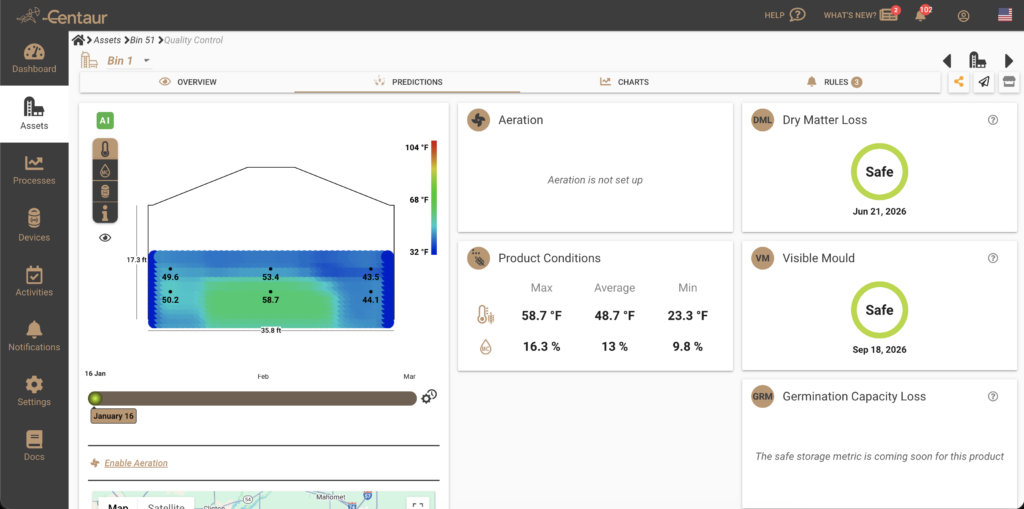Toggle the green AI badge
This screenshot has width=1024, height=509.
(x=105, y=120)
